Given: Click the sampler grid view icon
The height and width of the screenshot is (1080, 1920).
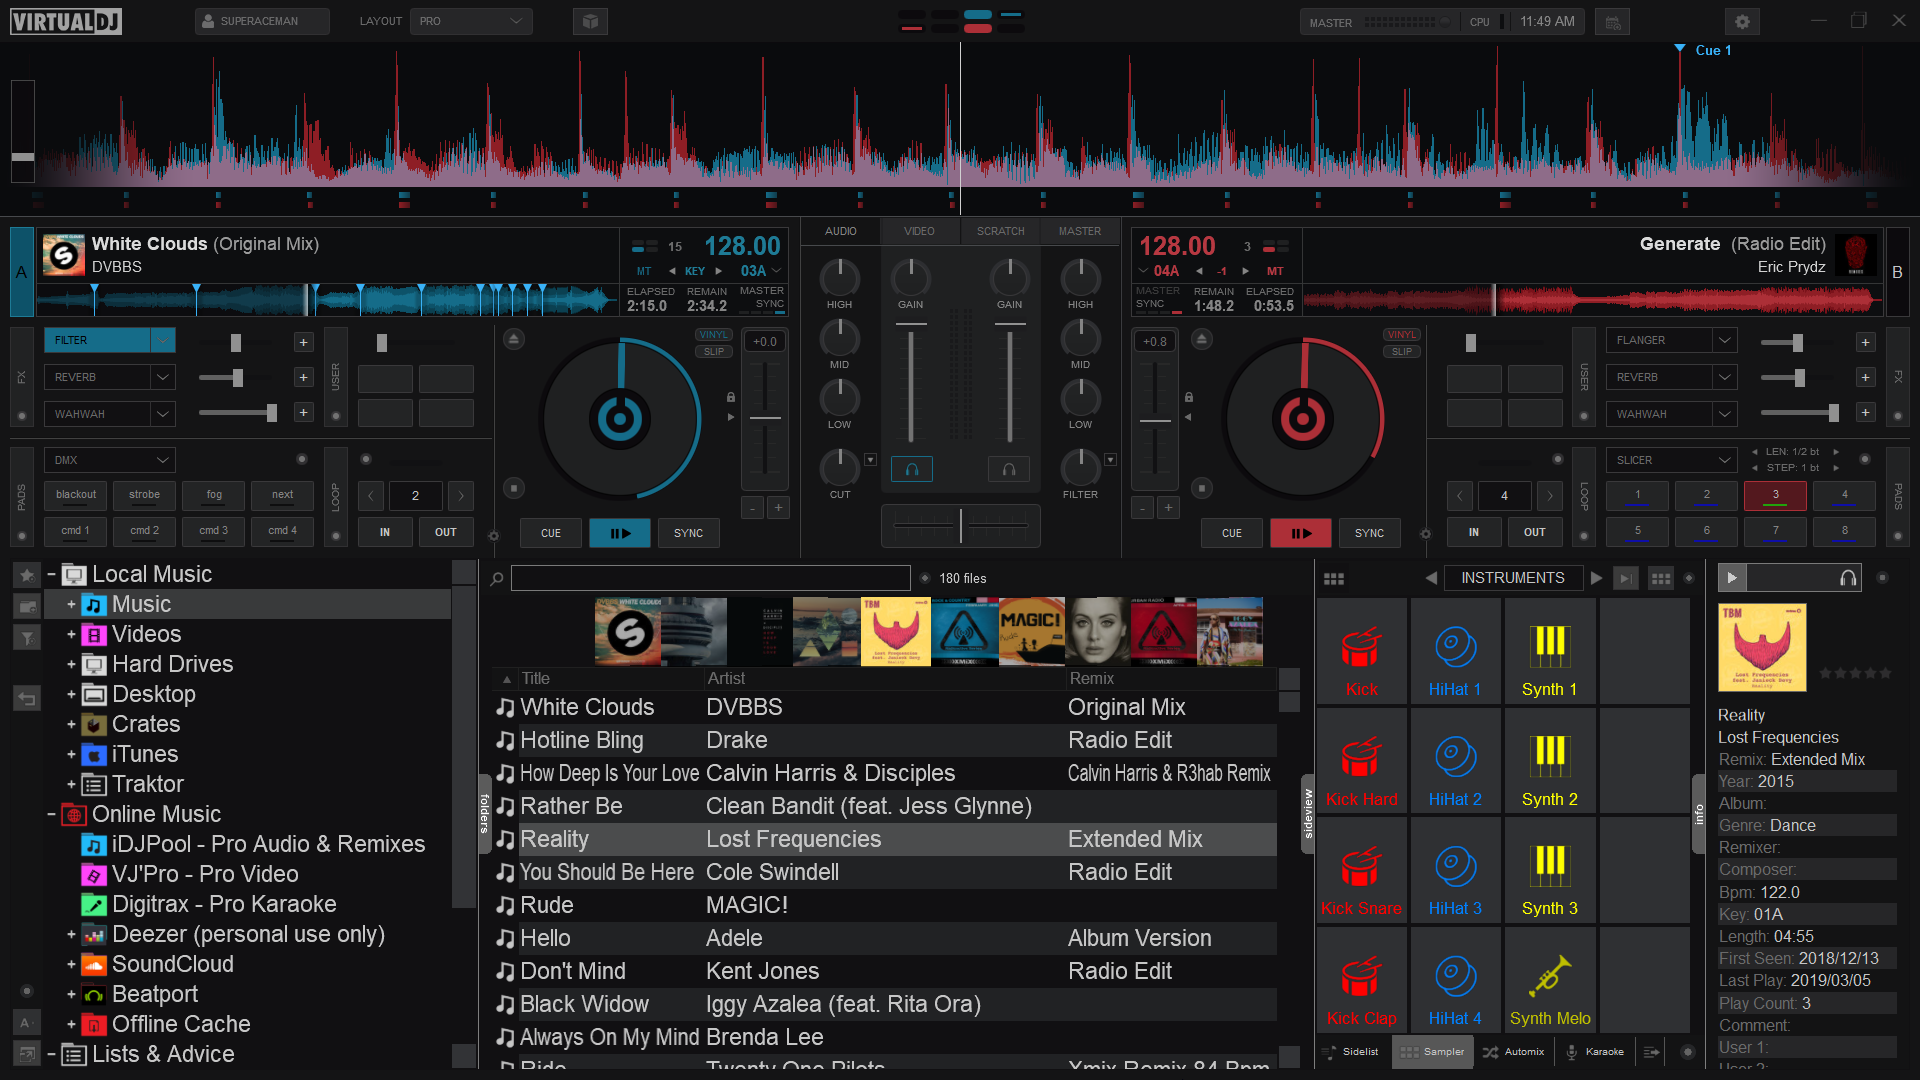Looking at the screenshot, I should [x=1333, y=578].
